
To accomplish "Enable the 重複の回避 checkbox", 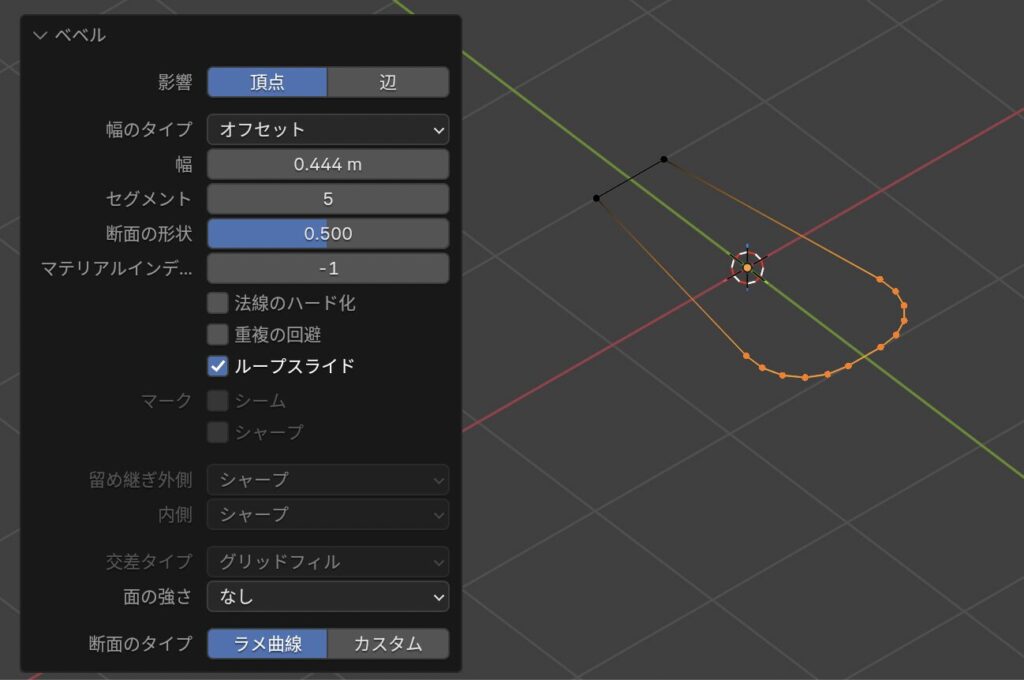I will click(217, 334).
